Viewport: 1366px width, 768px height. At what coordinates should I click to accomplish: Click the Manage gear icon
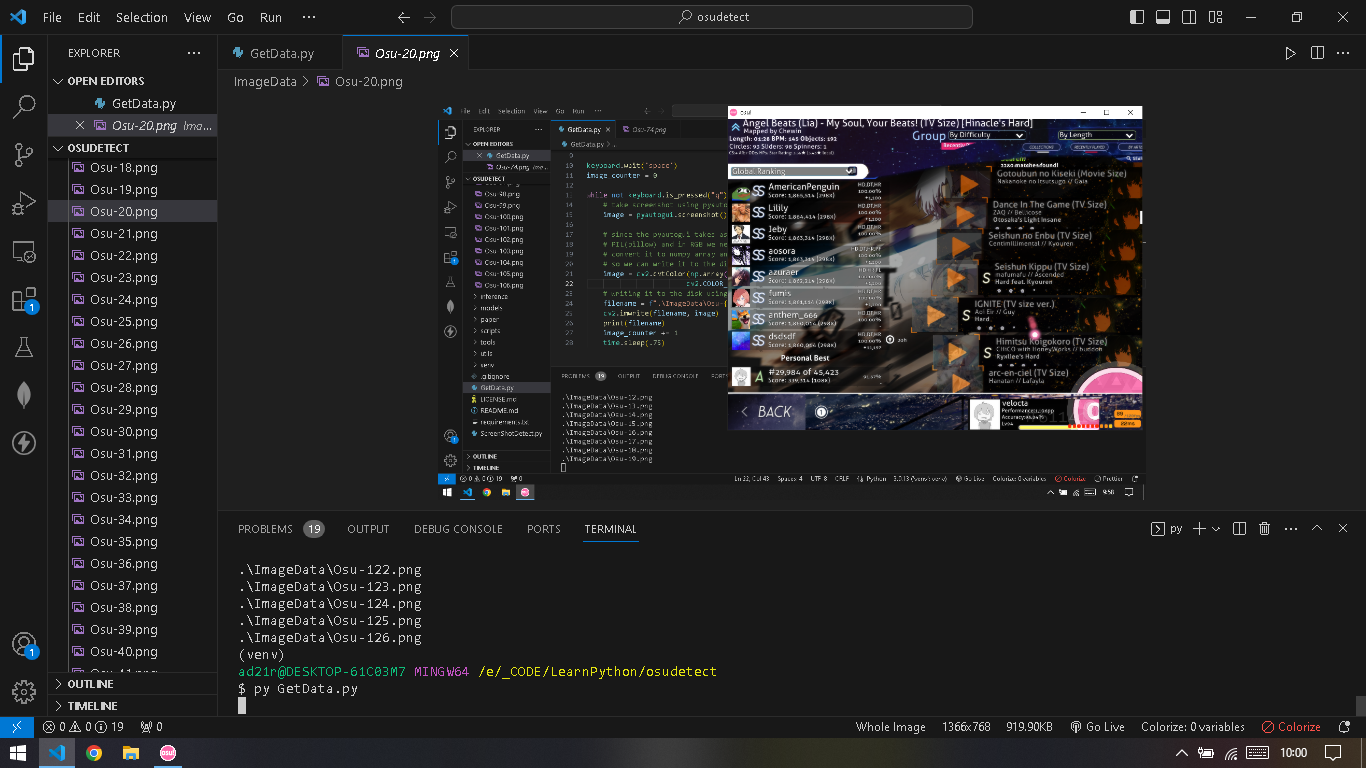point(24,691)
